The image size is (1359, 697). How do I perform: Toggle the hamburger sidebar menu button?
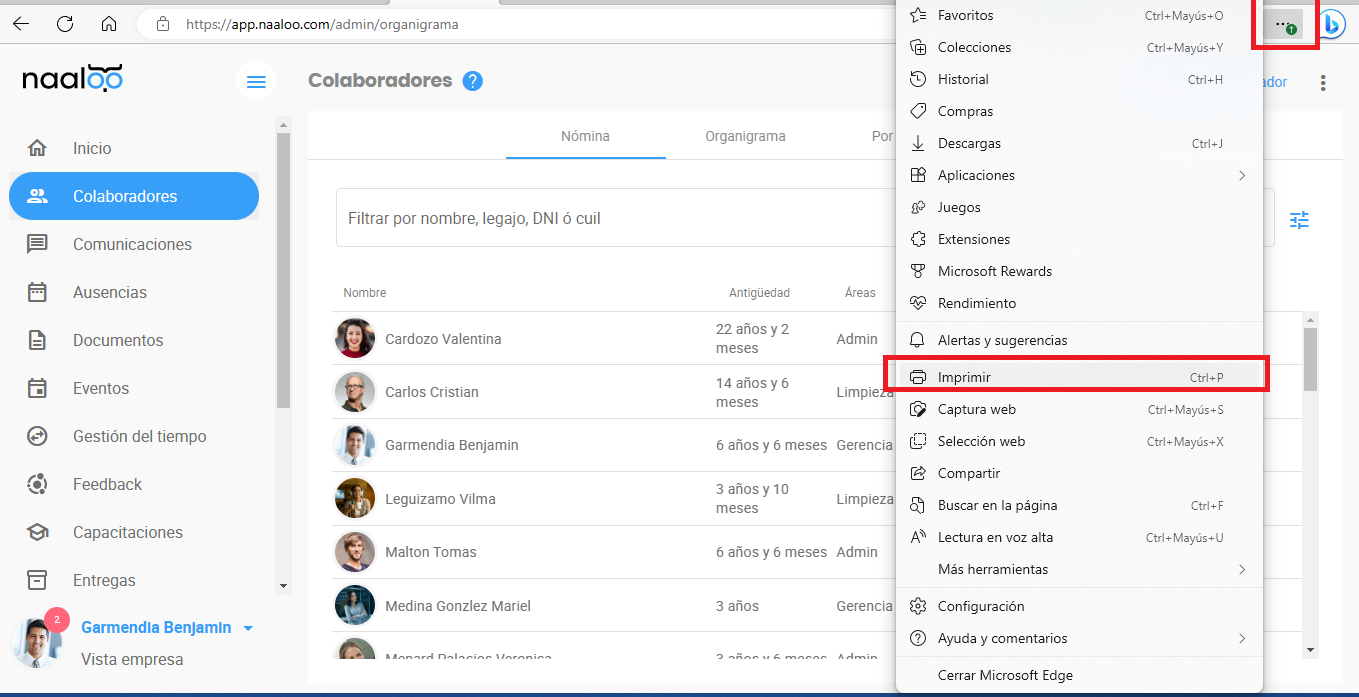tap(256, 81)
